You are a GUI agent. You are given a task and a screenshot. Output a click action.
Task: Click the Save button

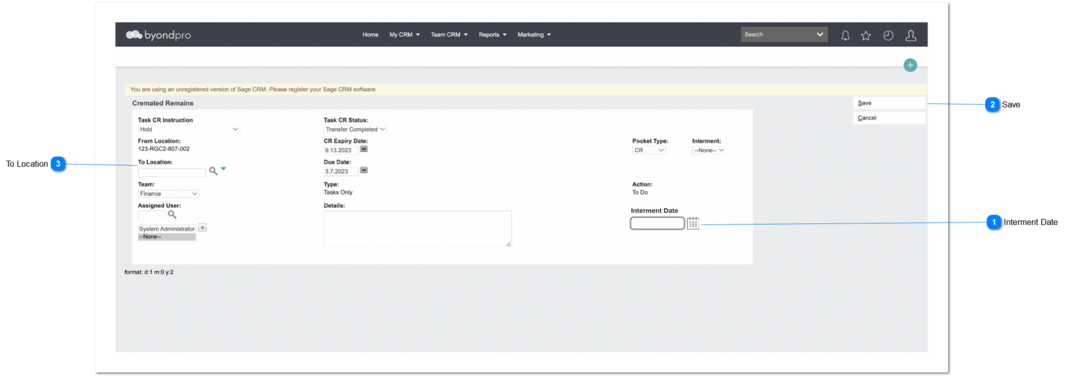[889, 103]
